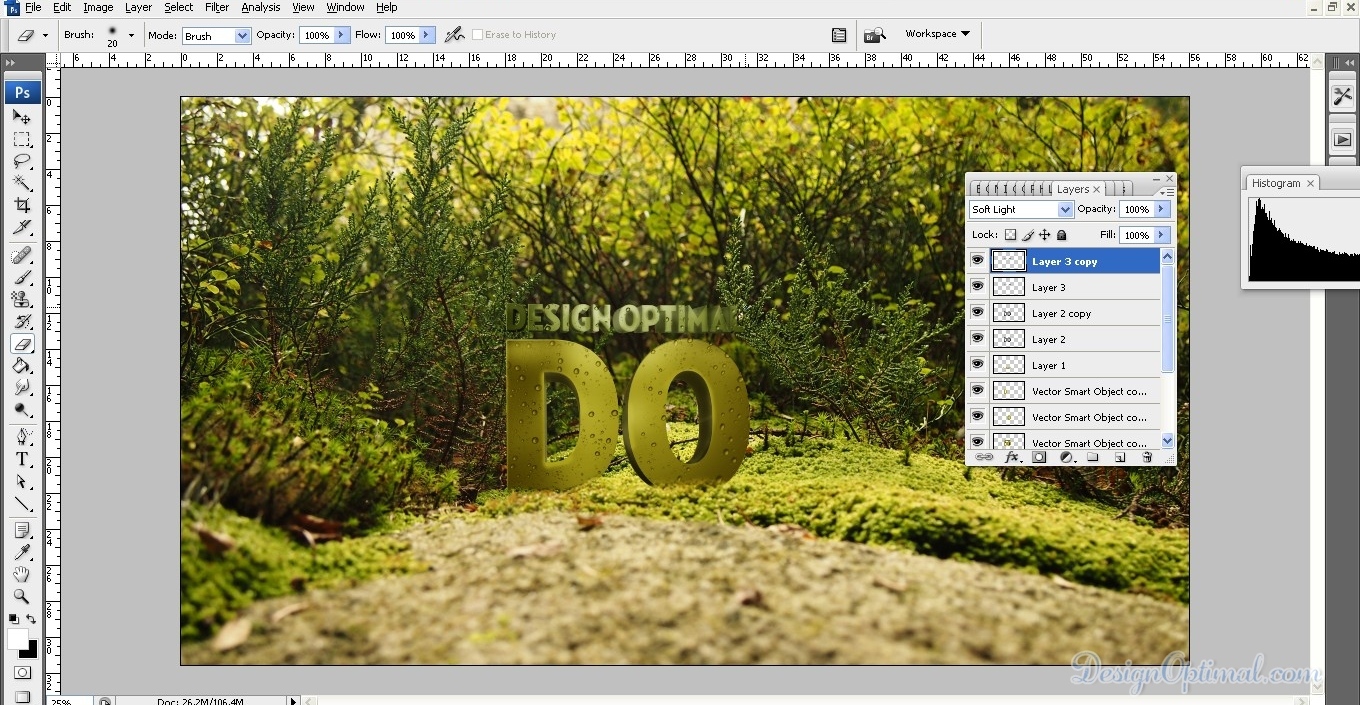Select the Healing Brush tool
The height and width of the screenshot is (705, 1360).
pos(22,256)
